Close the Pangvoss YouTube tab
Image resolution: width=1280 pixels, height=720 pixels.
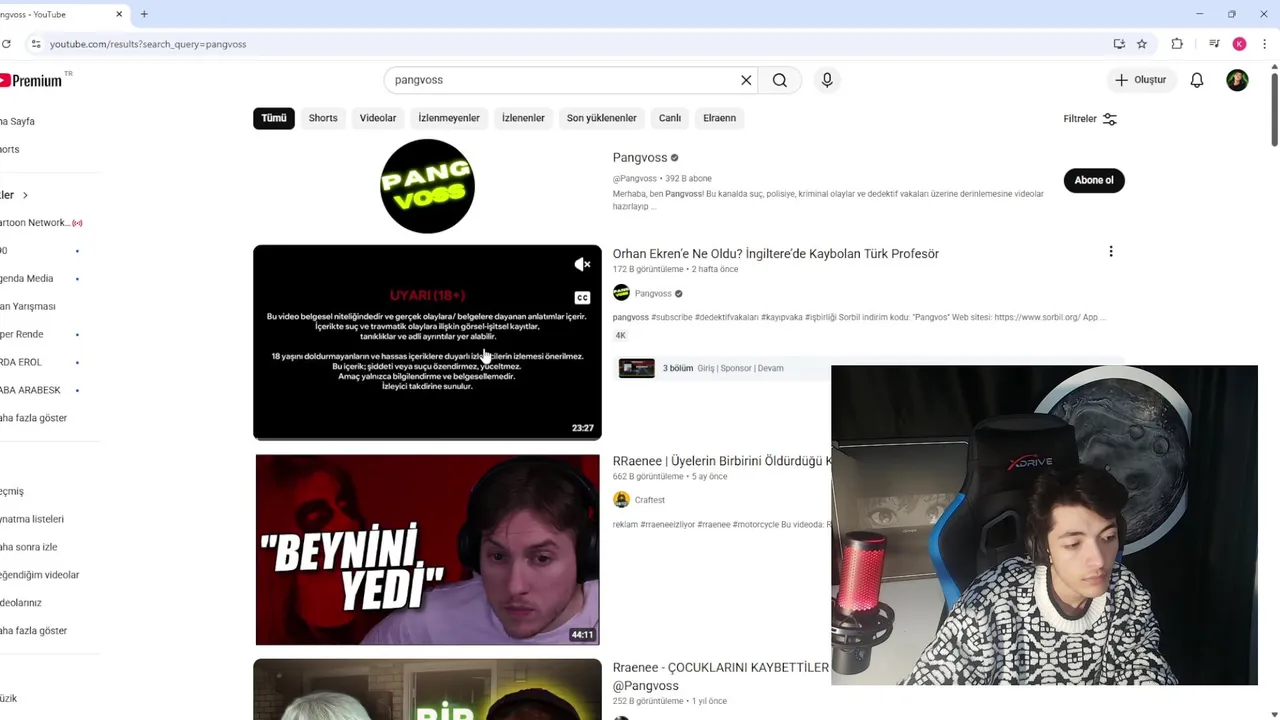click(x=119, y=14)
